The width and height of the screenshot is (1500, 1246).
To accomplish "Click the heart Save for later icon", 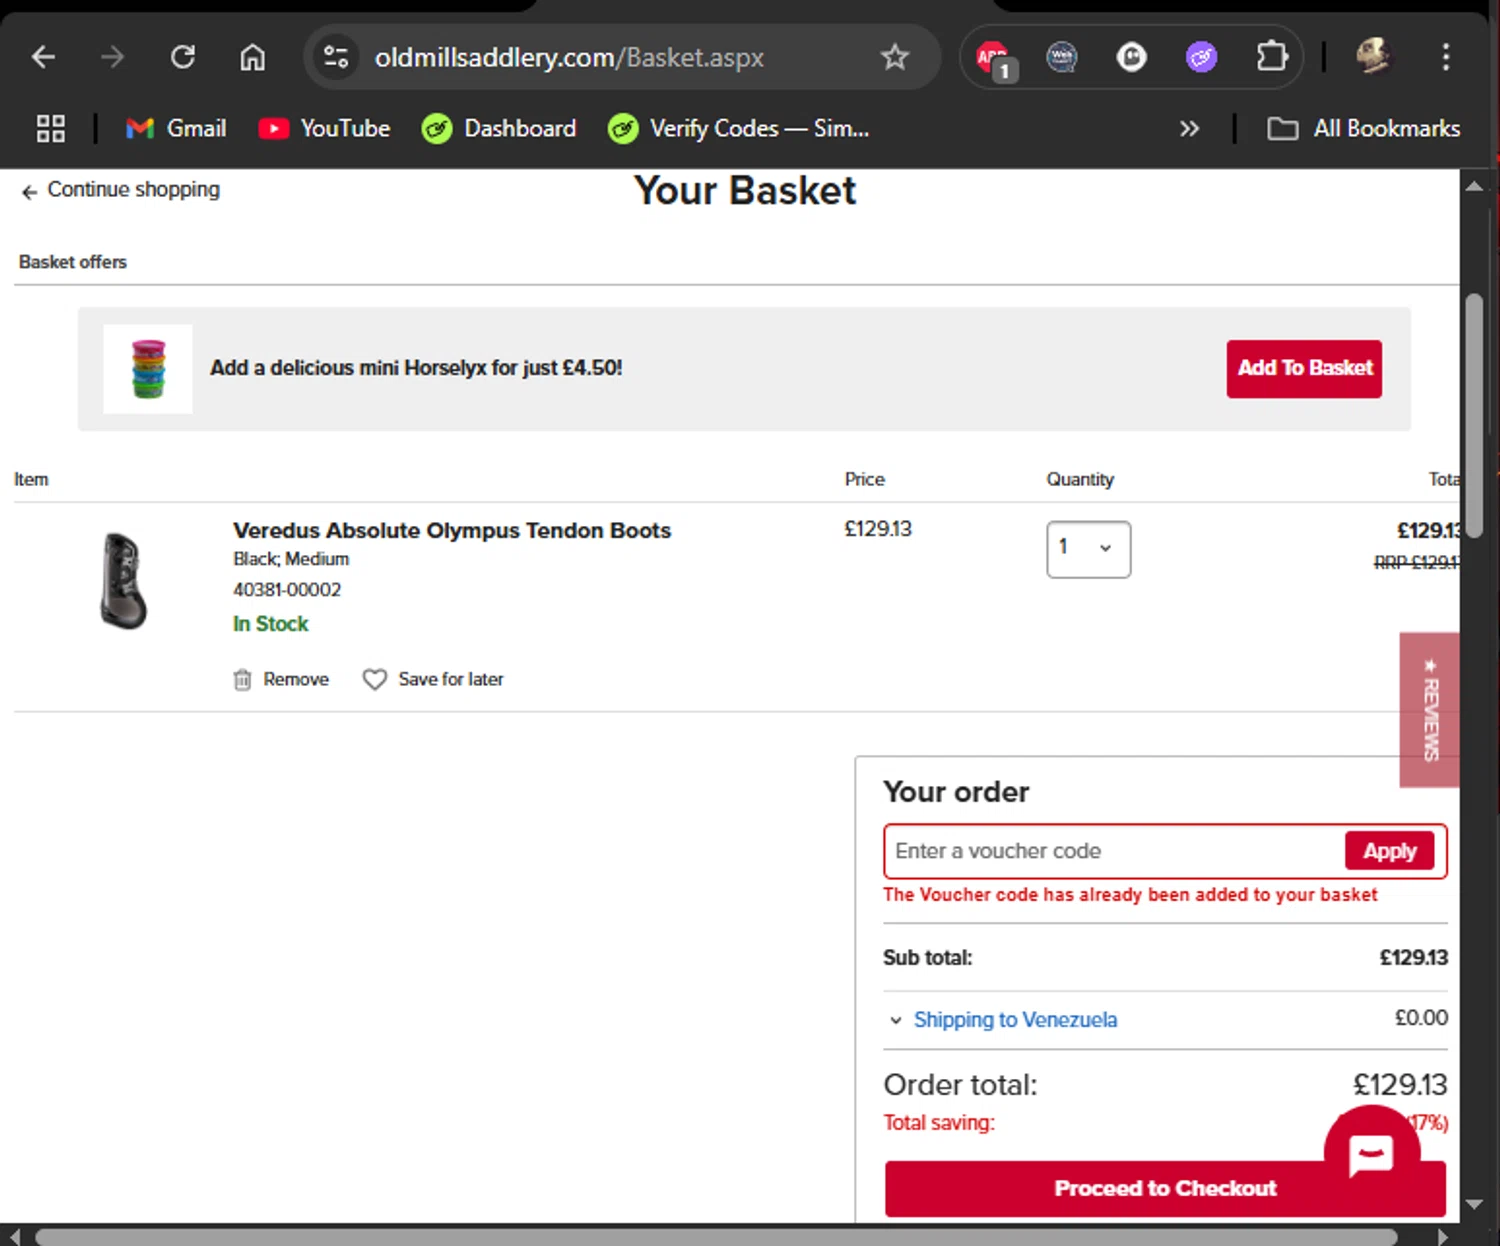I will 374,680.
